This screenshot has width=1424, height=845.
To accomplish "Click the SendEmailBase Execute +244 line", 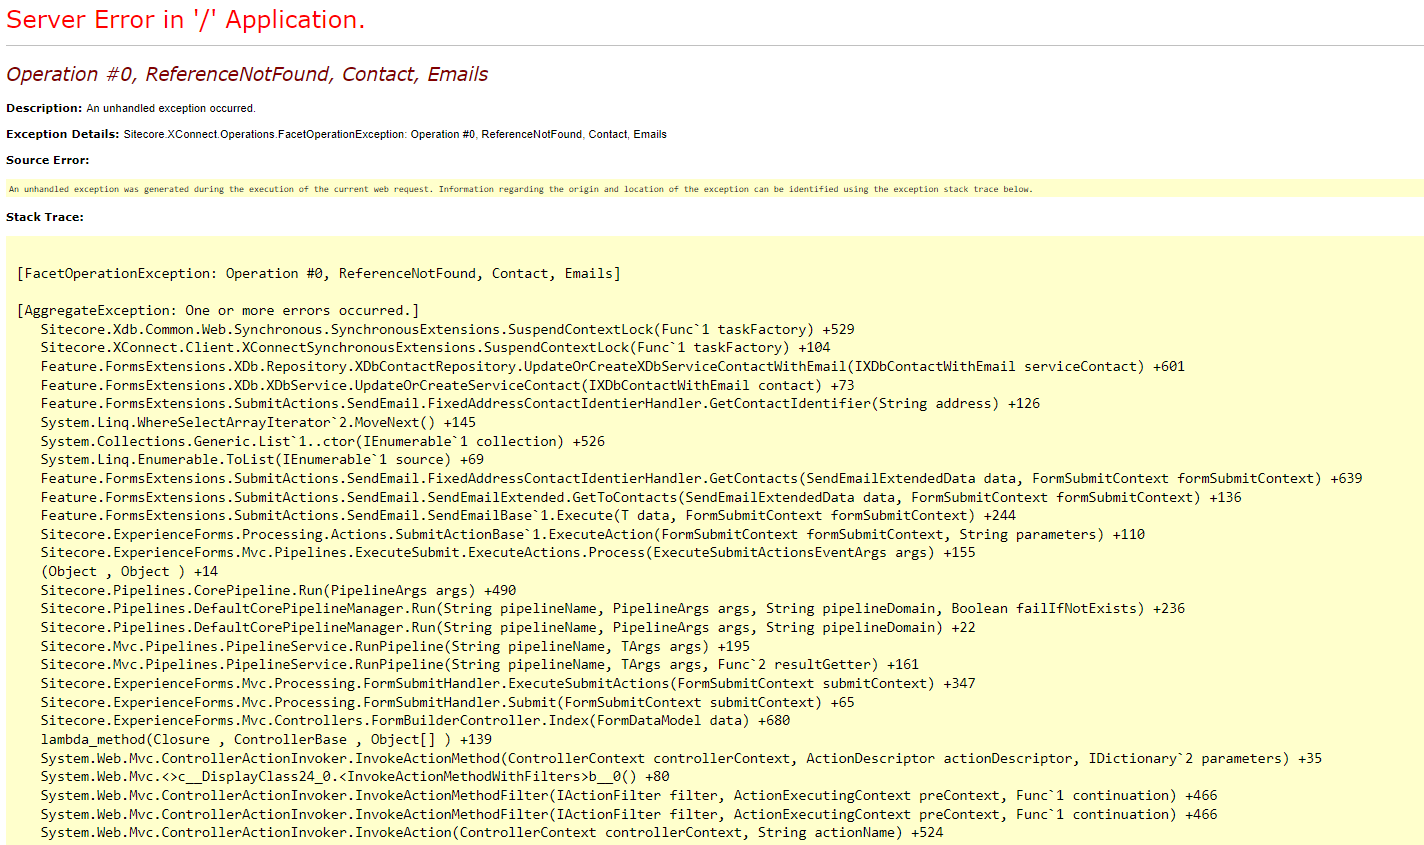I will pyautogui.click(x=528, y=515).
